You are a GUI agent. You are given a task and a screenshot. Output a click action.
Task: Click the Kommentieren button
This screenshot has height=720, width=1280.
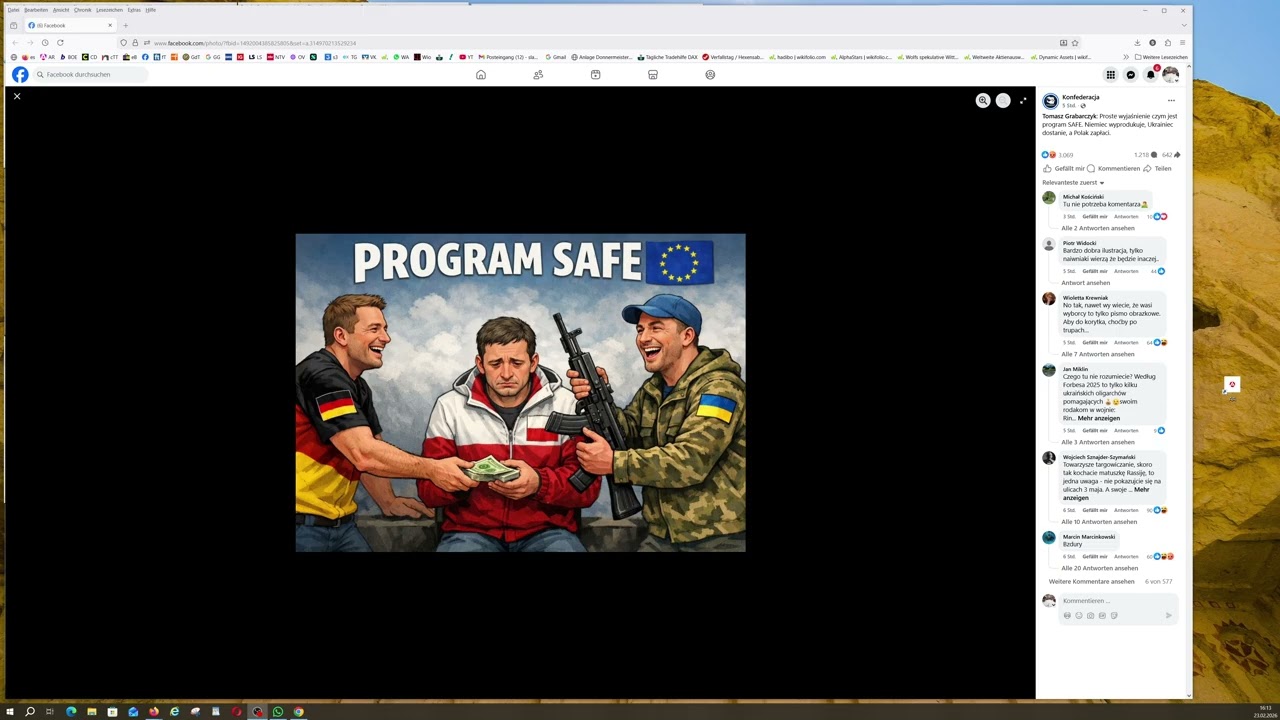[x=1113, y=168]
